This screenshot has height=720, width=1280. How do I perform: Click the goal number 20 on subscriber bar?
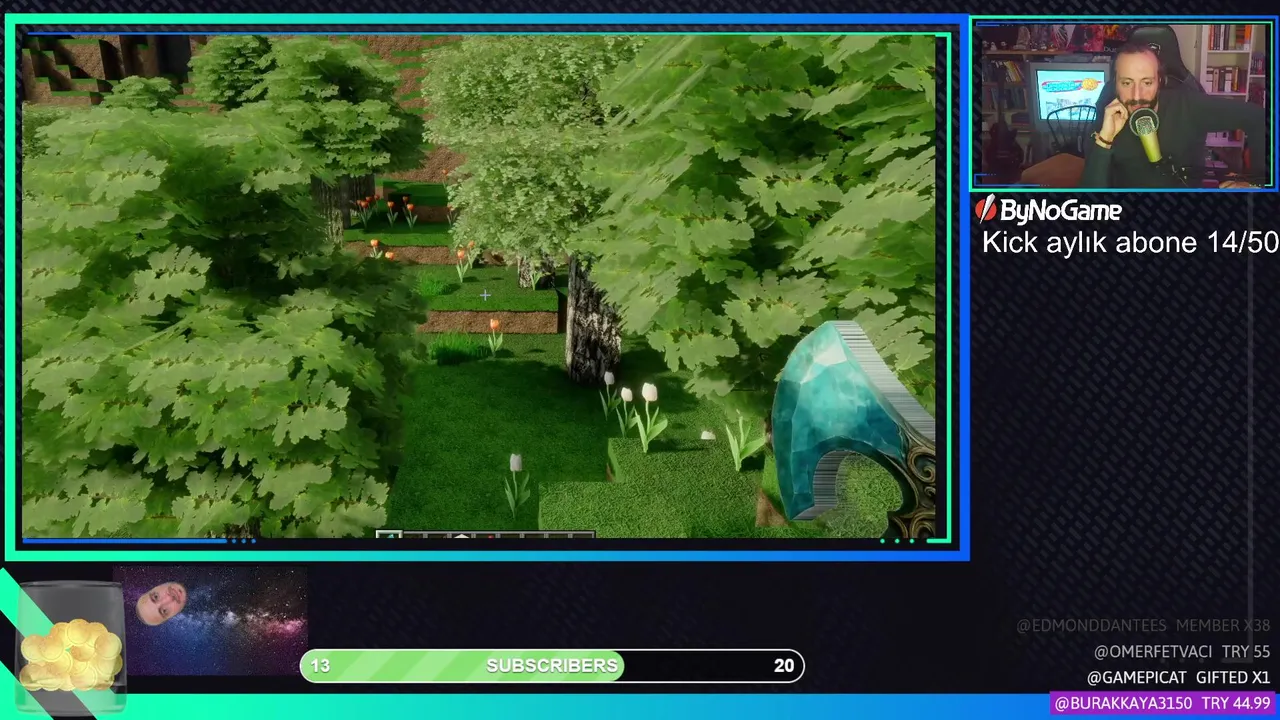pyautogui.click(x=784, y=666)
